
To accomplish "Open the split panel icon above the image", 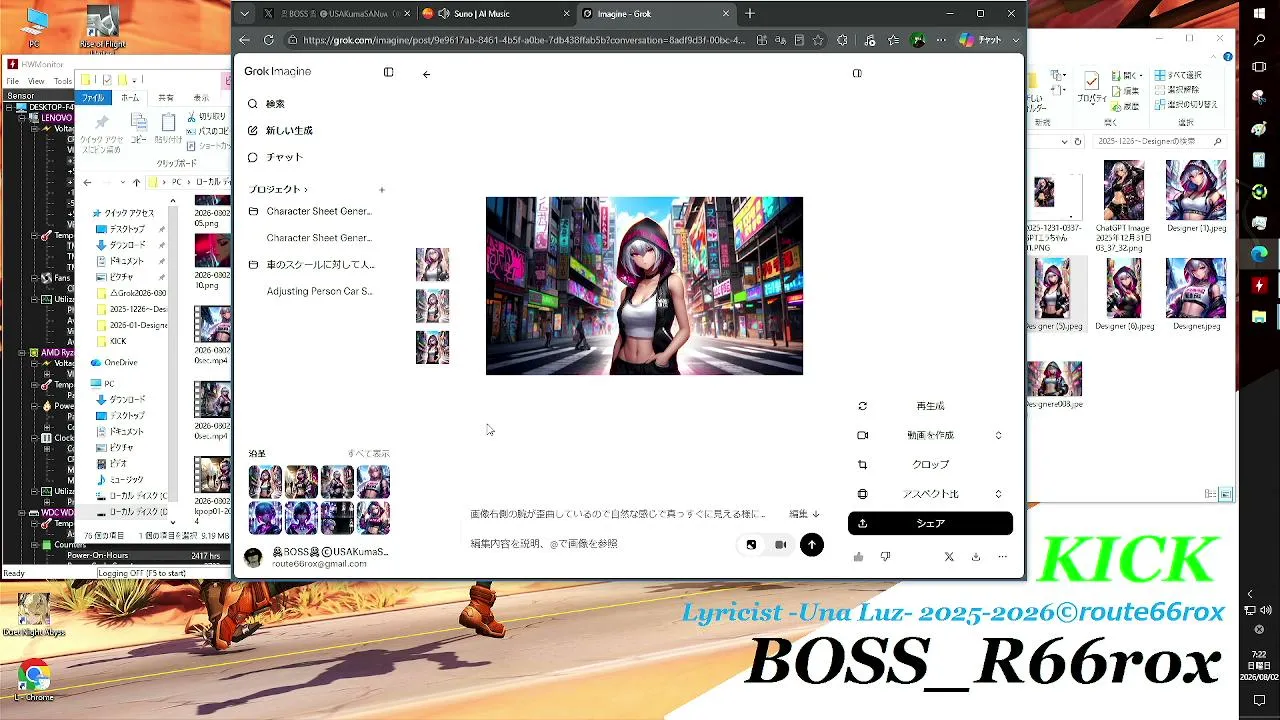I will click(x=857, y=73).
